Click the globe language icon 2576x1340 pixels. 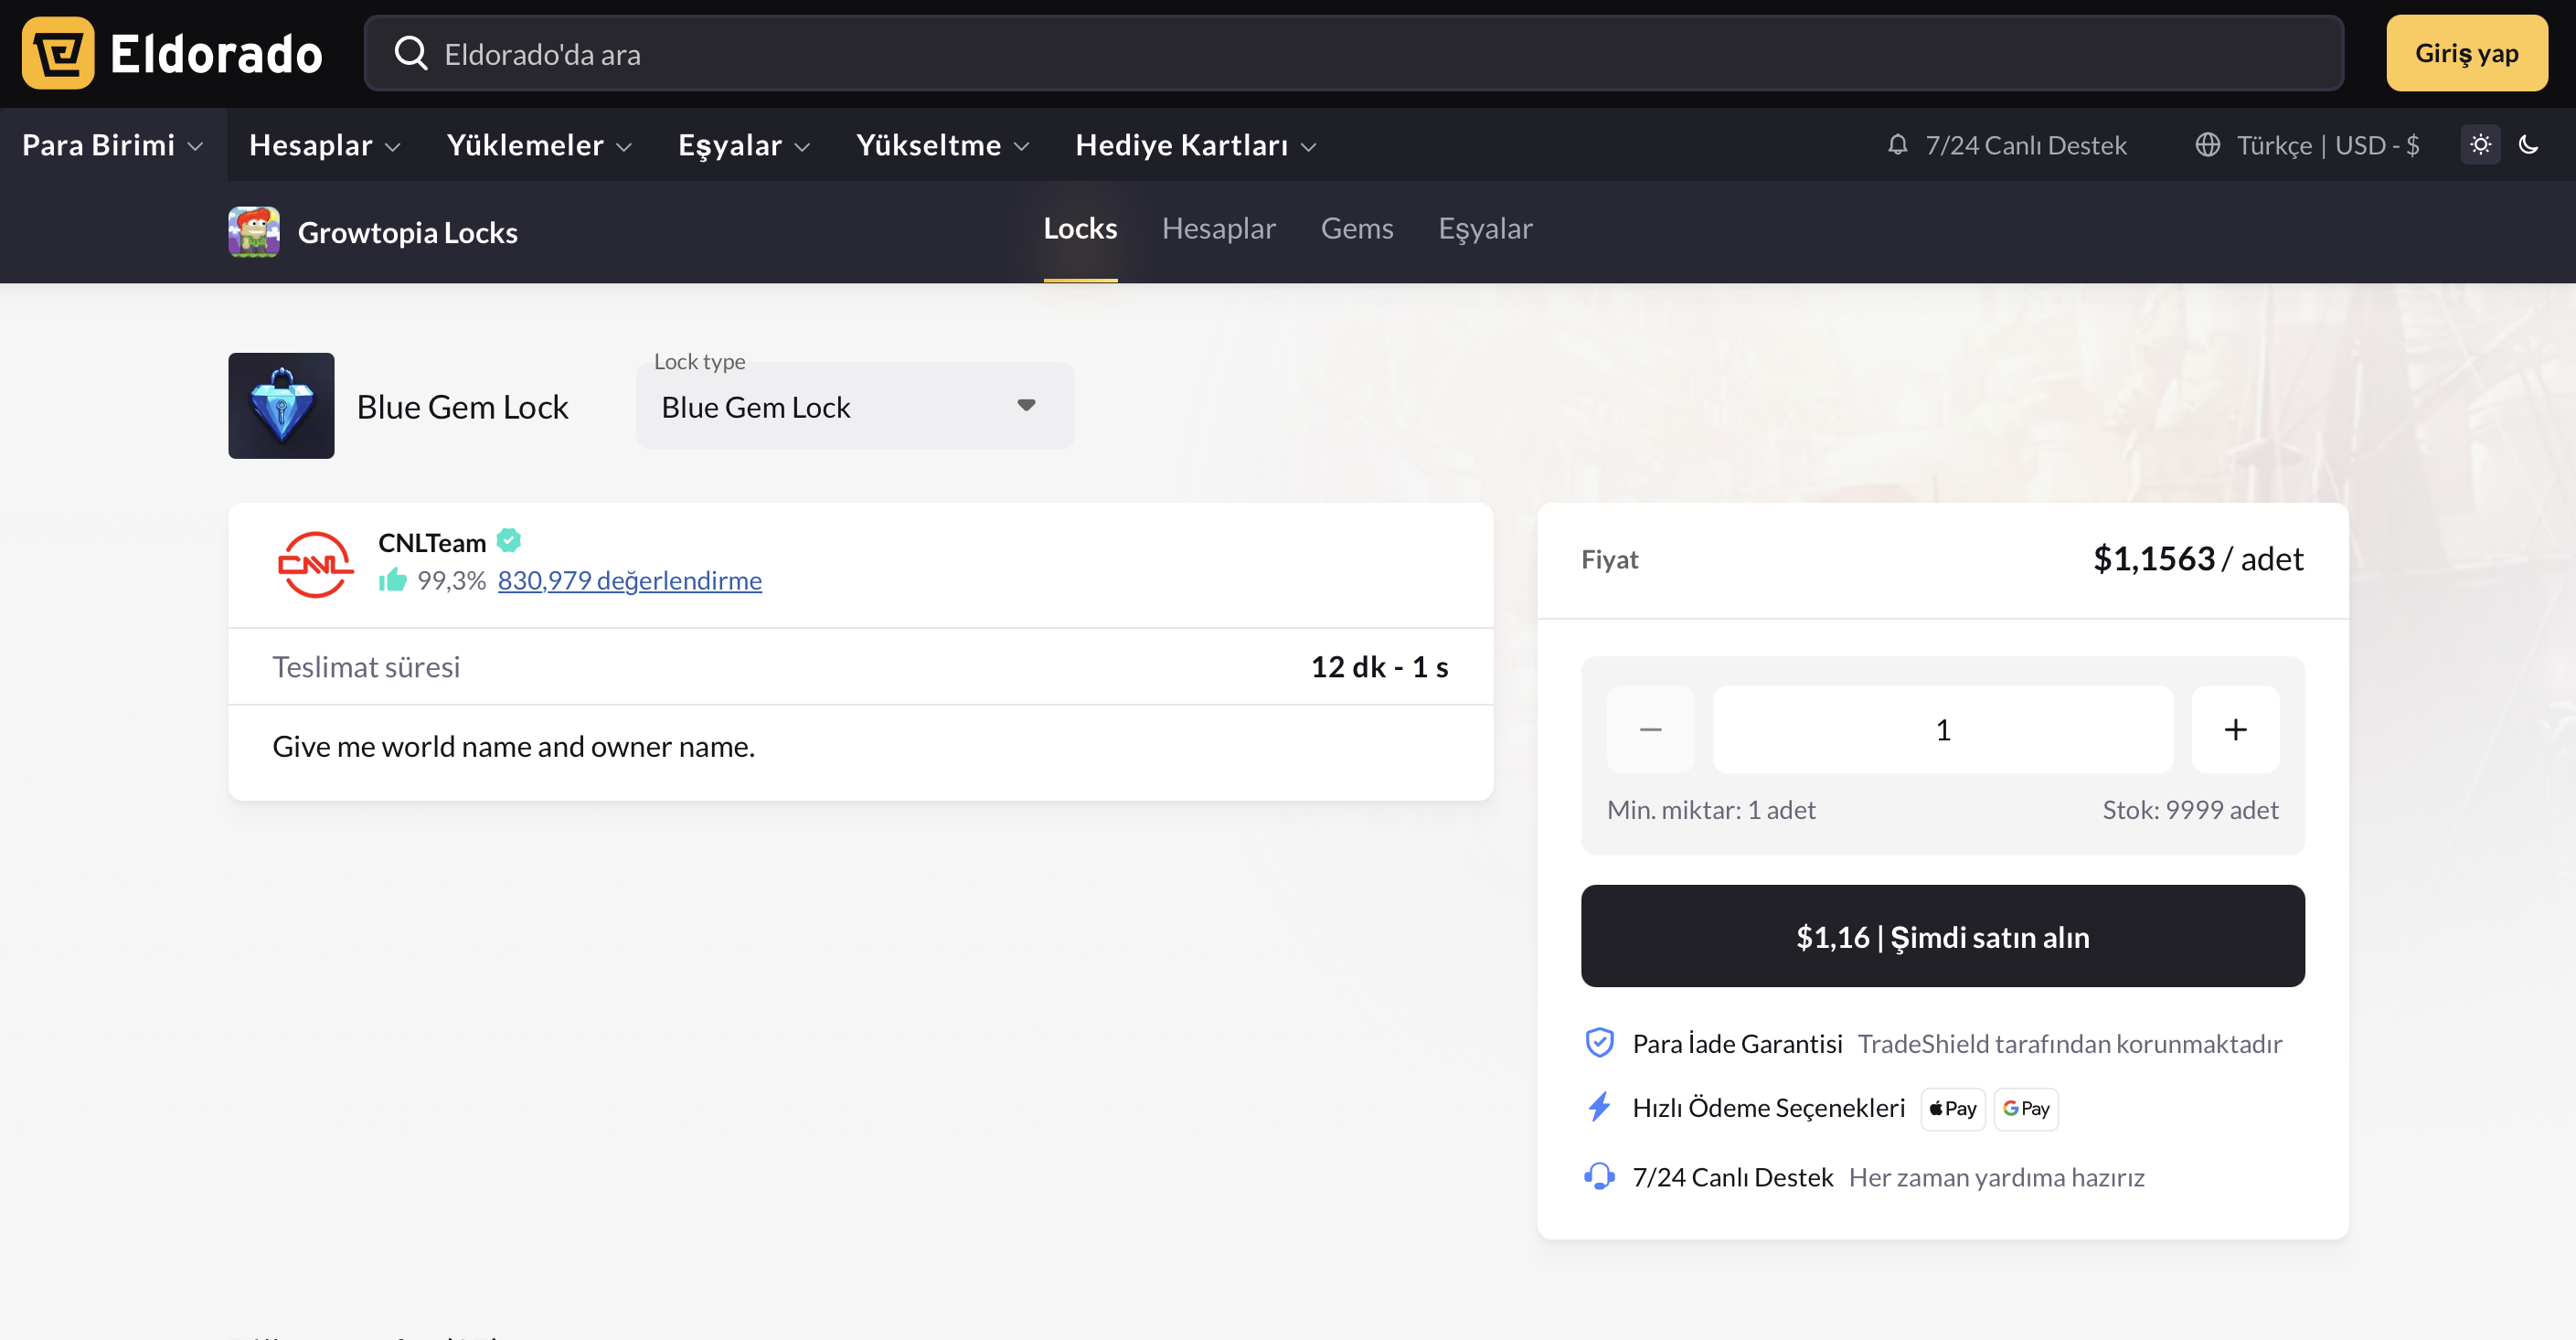(x=2207, y=145)
